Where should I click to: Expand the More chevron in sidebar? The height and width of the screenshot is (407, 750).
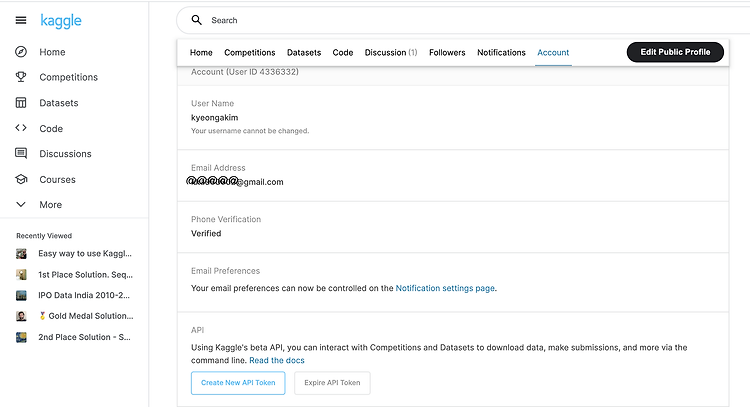(x=21, y=204)
